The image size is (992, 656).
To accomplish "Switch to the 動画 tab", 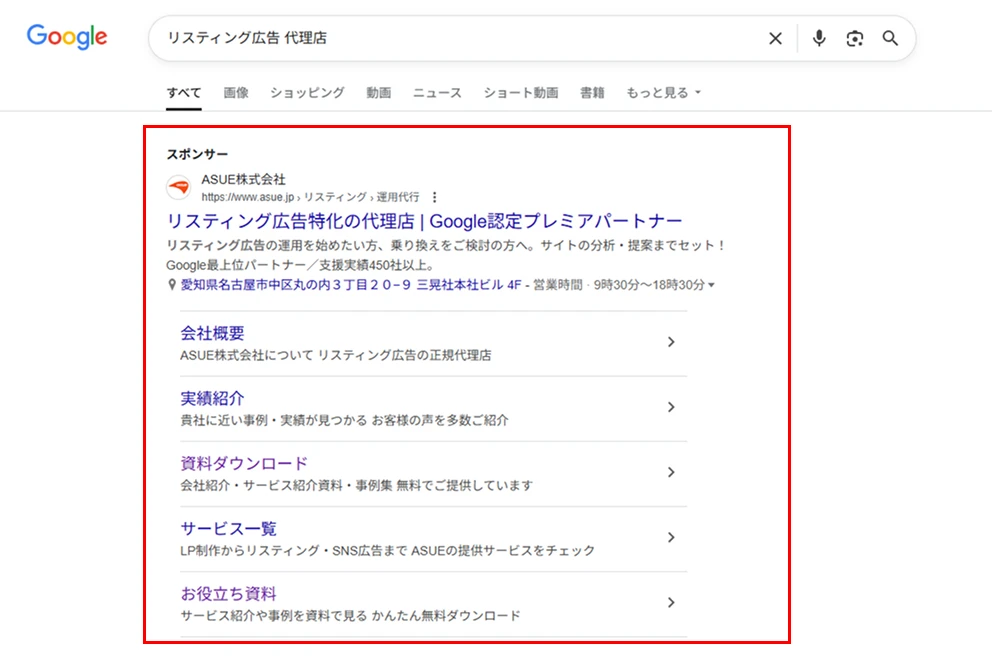I will [x=378, y=93].
